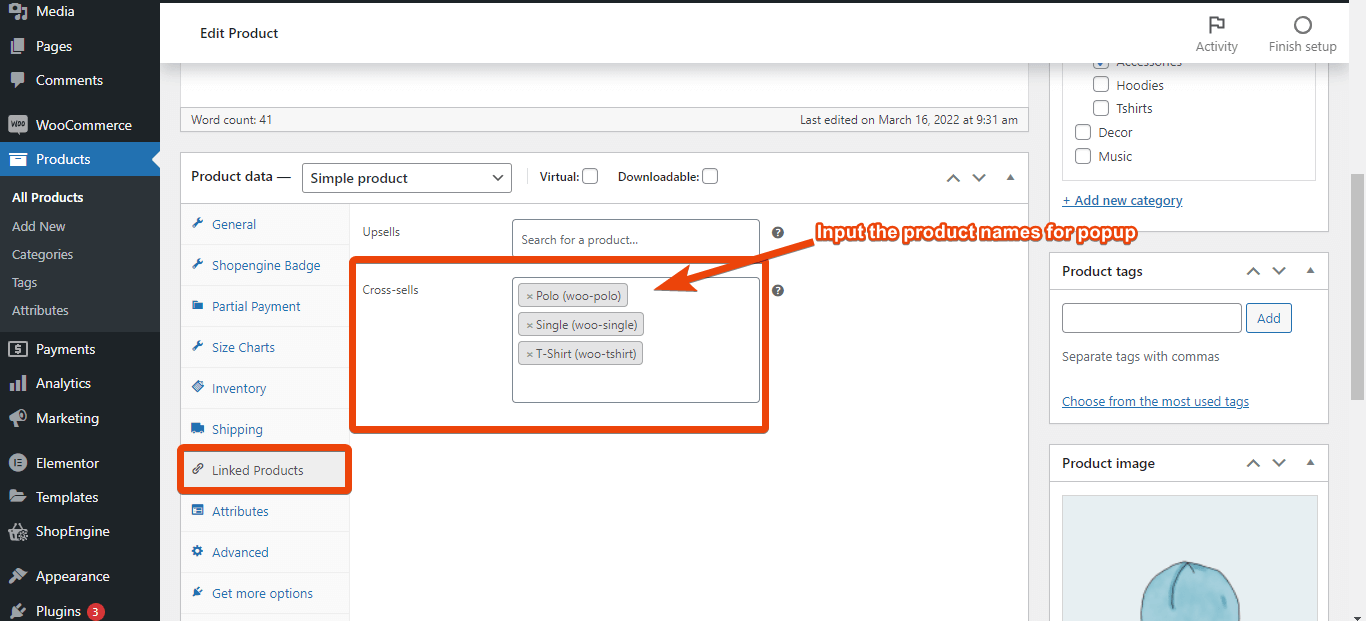
Task: Open the Simple product type dropdown
Action: (406, 178)
